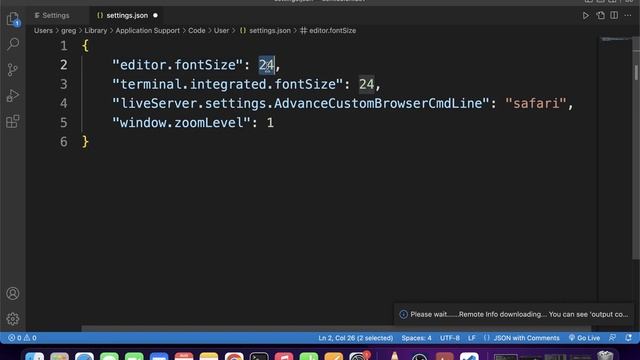Run the file with play button

[x=586, y=16]
